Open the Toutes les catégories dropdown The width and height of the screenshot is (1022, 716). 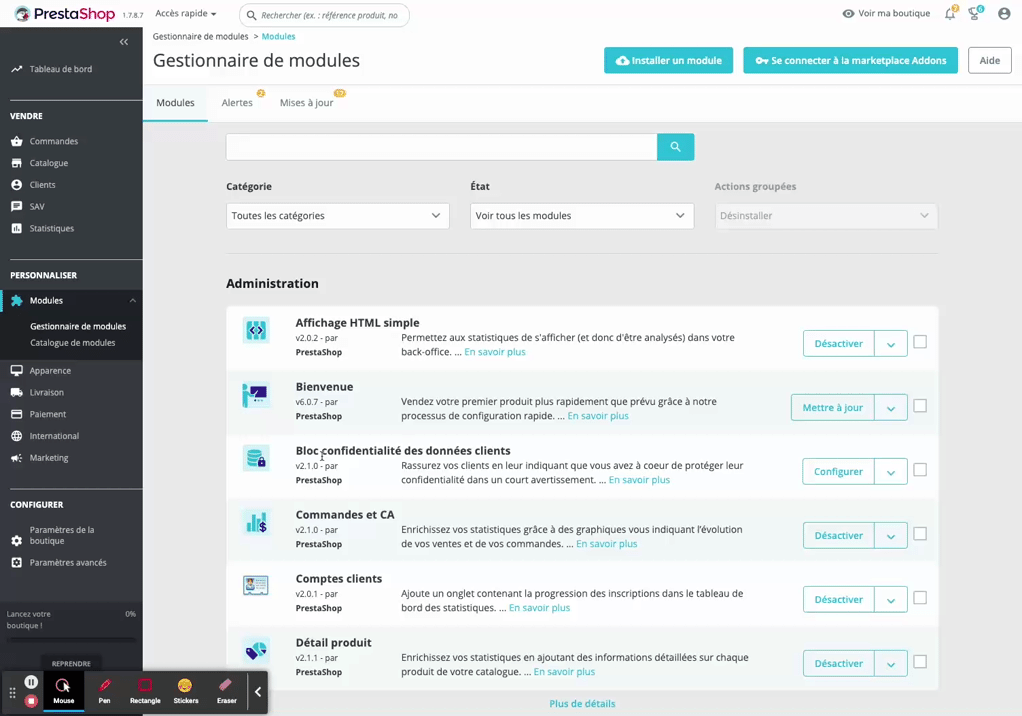pyautogui.click(x=338, y=216)
